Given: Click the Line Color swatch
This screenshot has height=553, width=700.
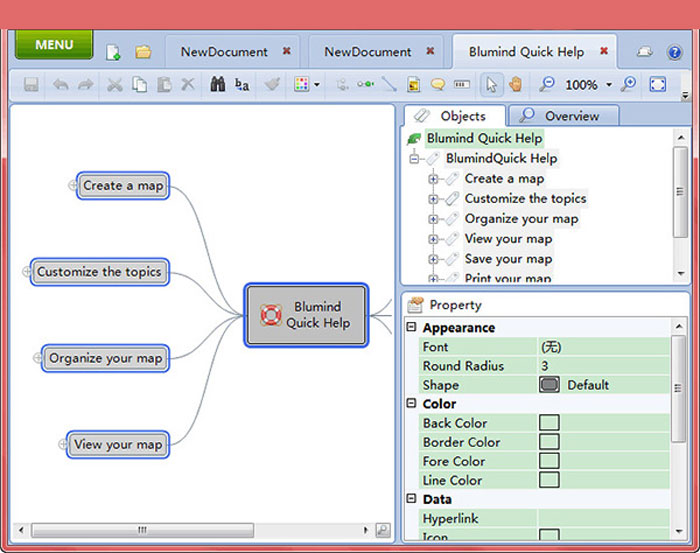Looking at the screenshot, I should click(549, 480).
